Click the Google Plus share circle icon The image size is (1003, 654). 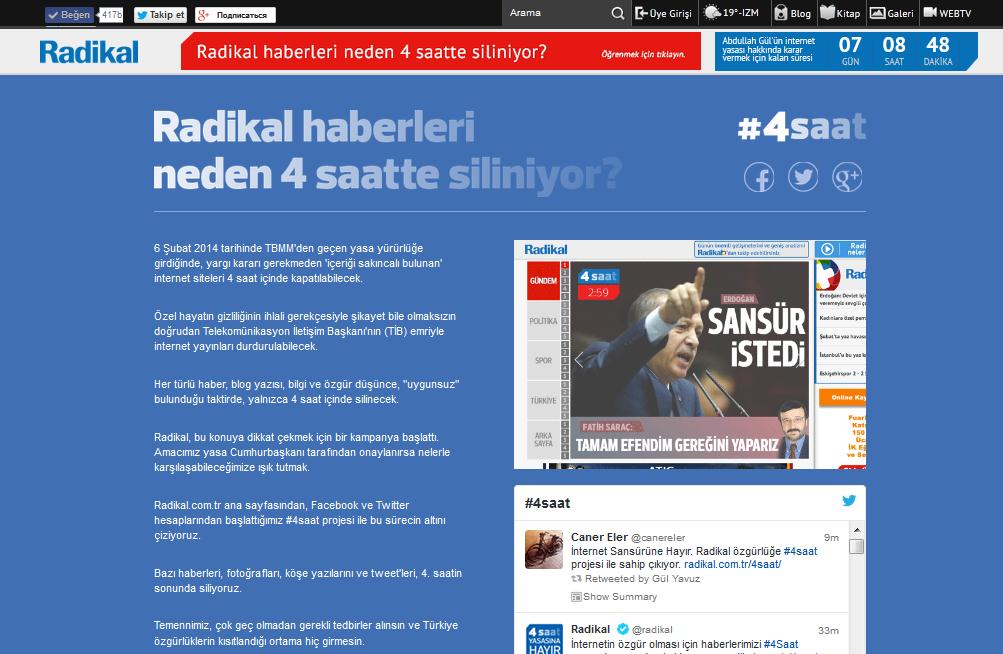pyautogui.click(x=847, y=178)
